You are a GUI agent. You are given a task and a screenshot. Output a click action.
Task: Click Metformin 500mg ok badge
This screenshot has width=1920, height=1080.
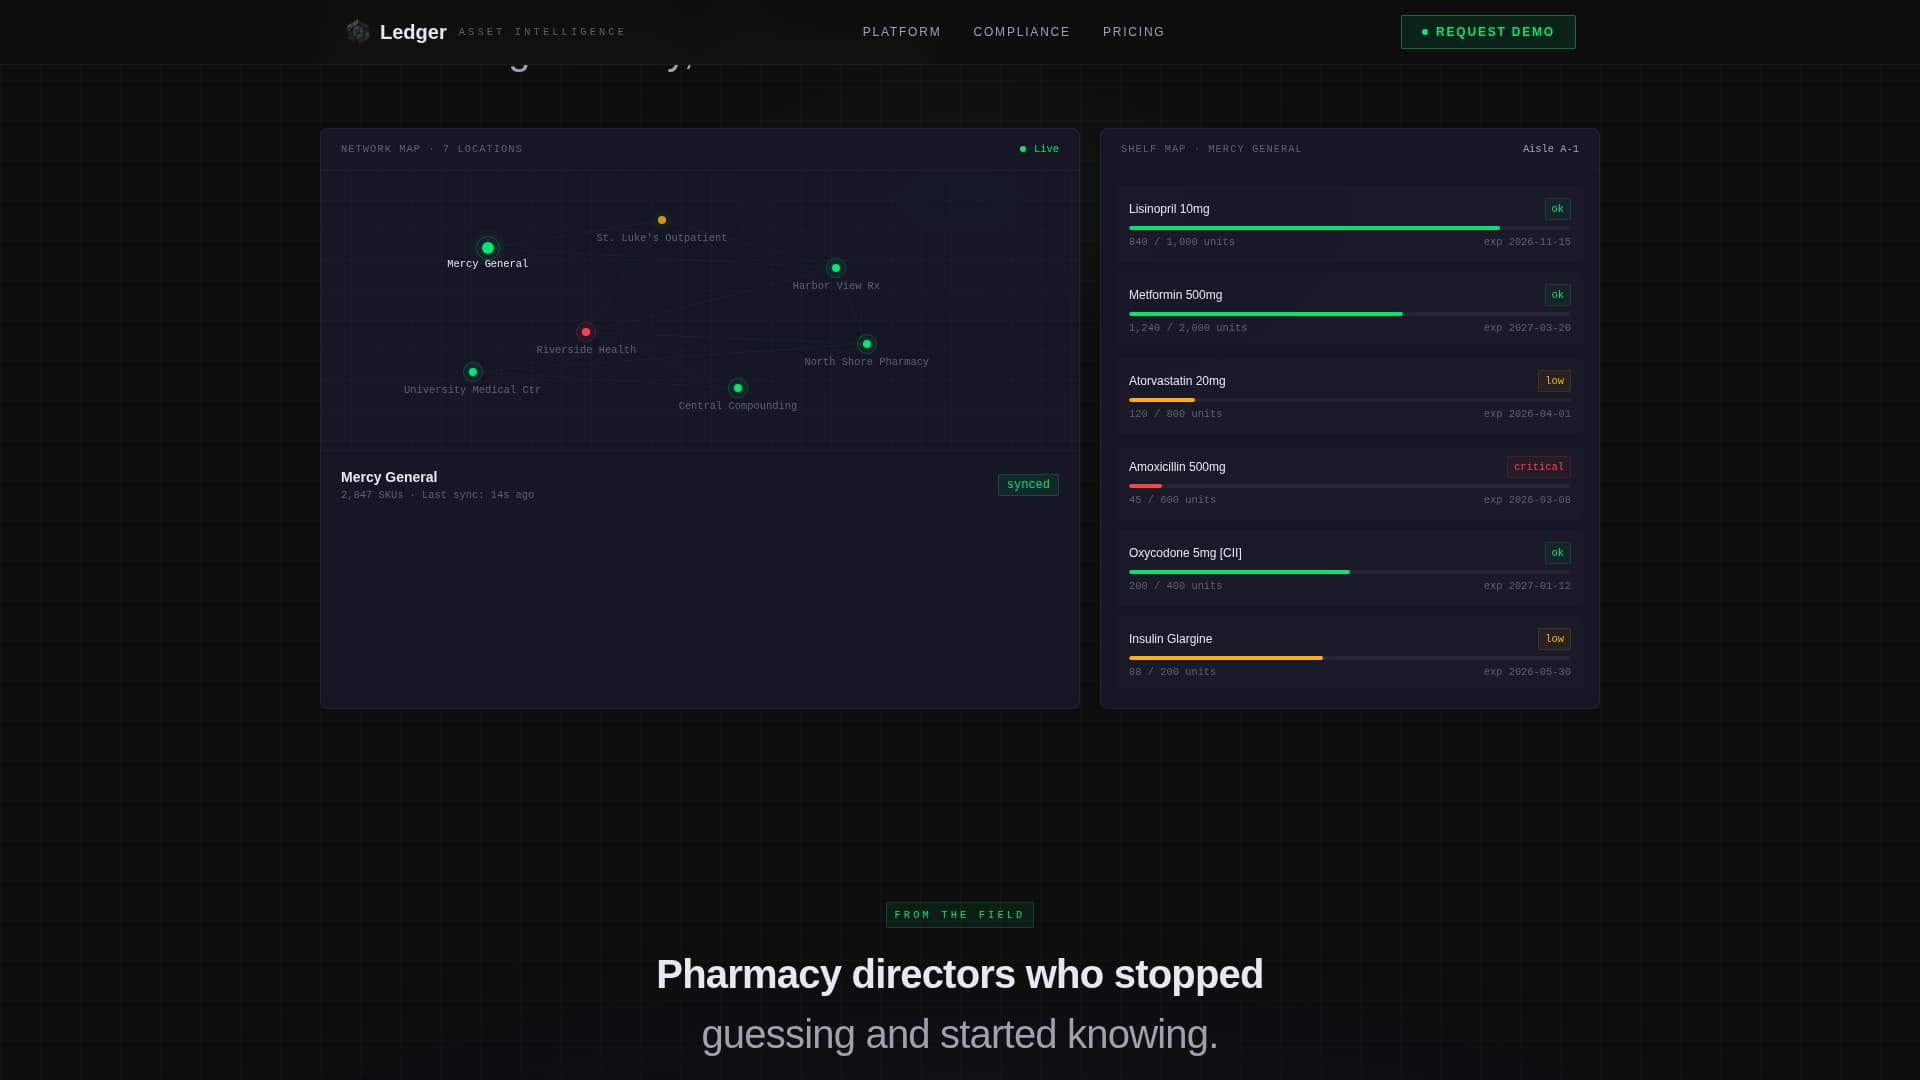1557,295
